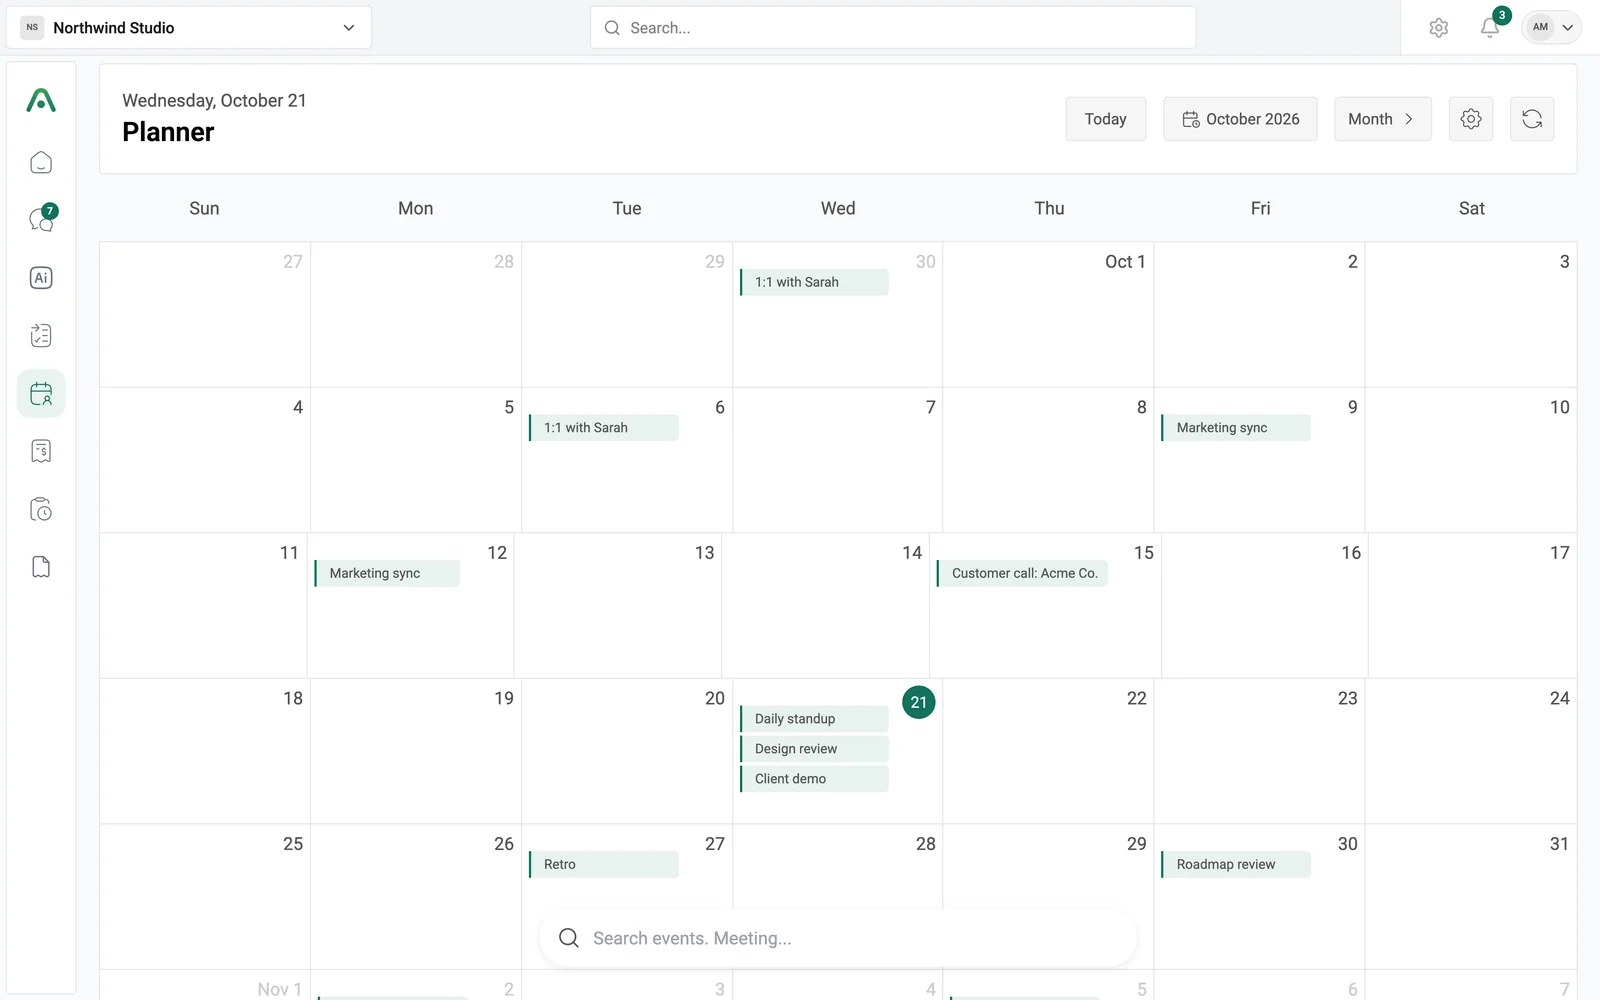Select October 14 day number
This screenshot has height=1000, width=1600.
[912, 553]
